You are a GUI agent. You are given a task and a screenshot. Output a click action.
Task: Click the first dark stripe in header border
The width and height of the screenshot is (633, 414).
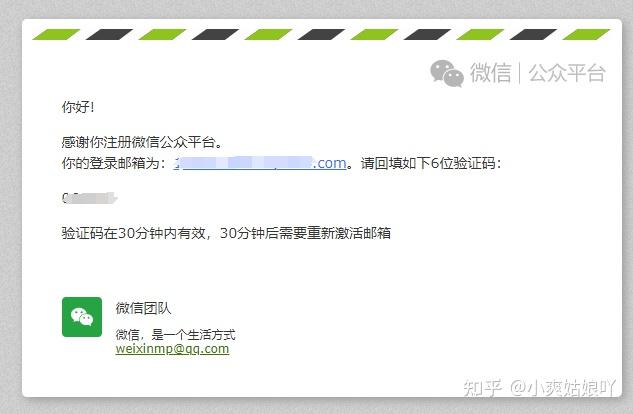tap(109, 34)
